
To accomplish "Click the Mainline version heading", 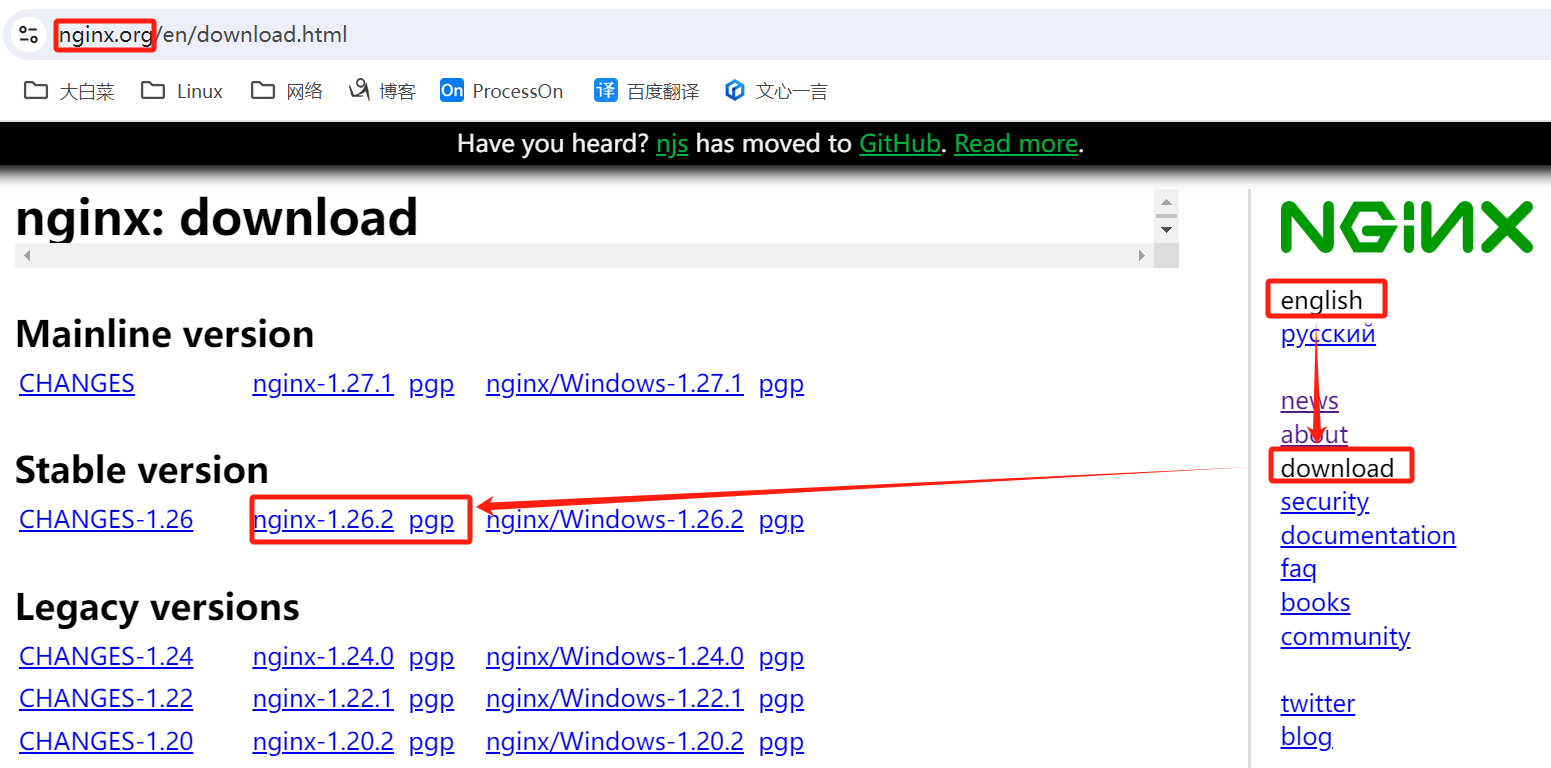I will (165, 334).
